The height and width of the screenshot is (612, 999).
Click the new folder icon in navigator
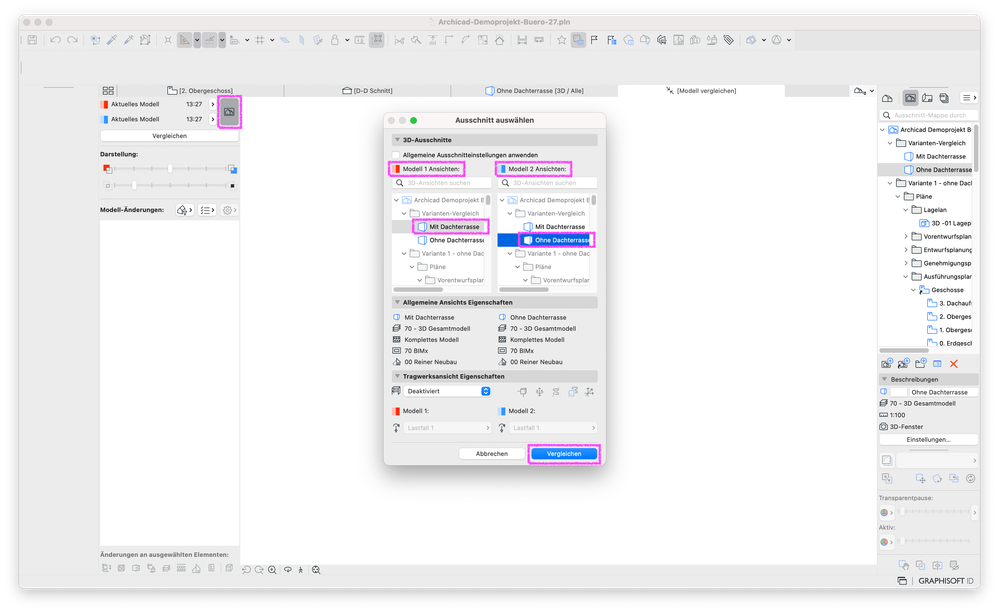921,364
